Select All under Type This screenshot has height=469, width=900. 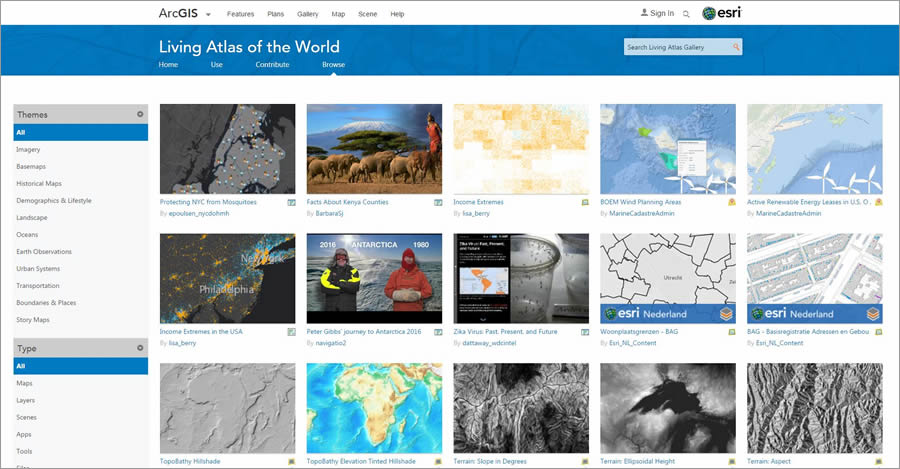click(81, 366)
